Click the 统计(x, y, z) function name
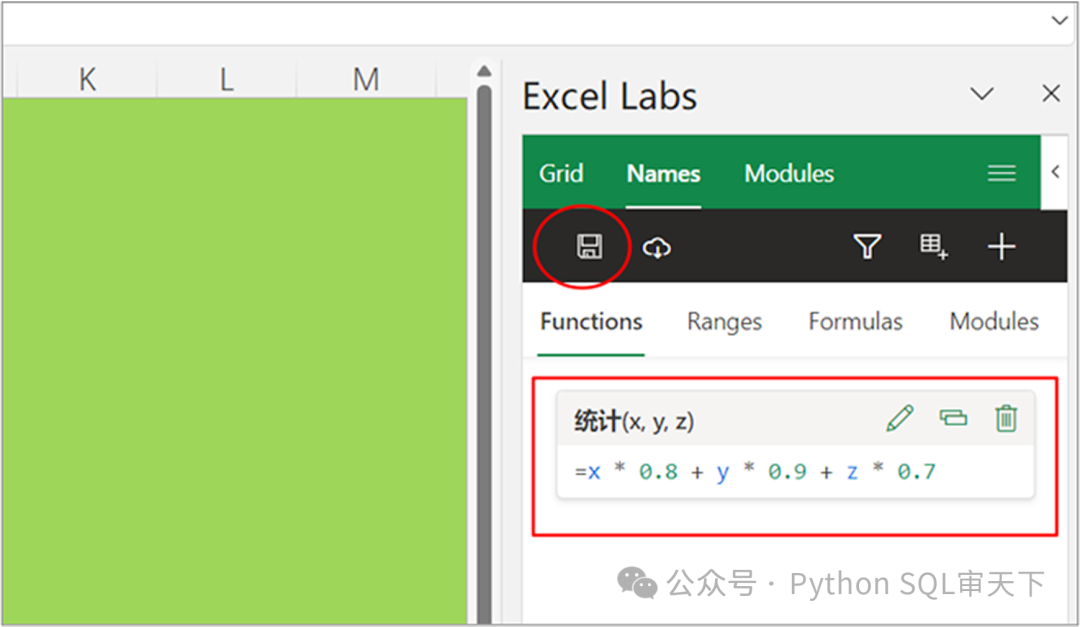This screenshot has height=627, width=1080. point(634,420)
